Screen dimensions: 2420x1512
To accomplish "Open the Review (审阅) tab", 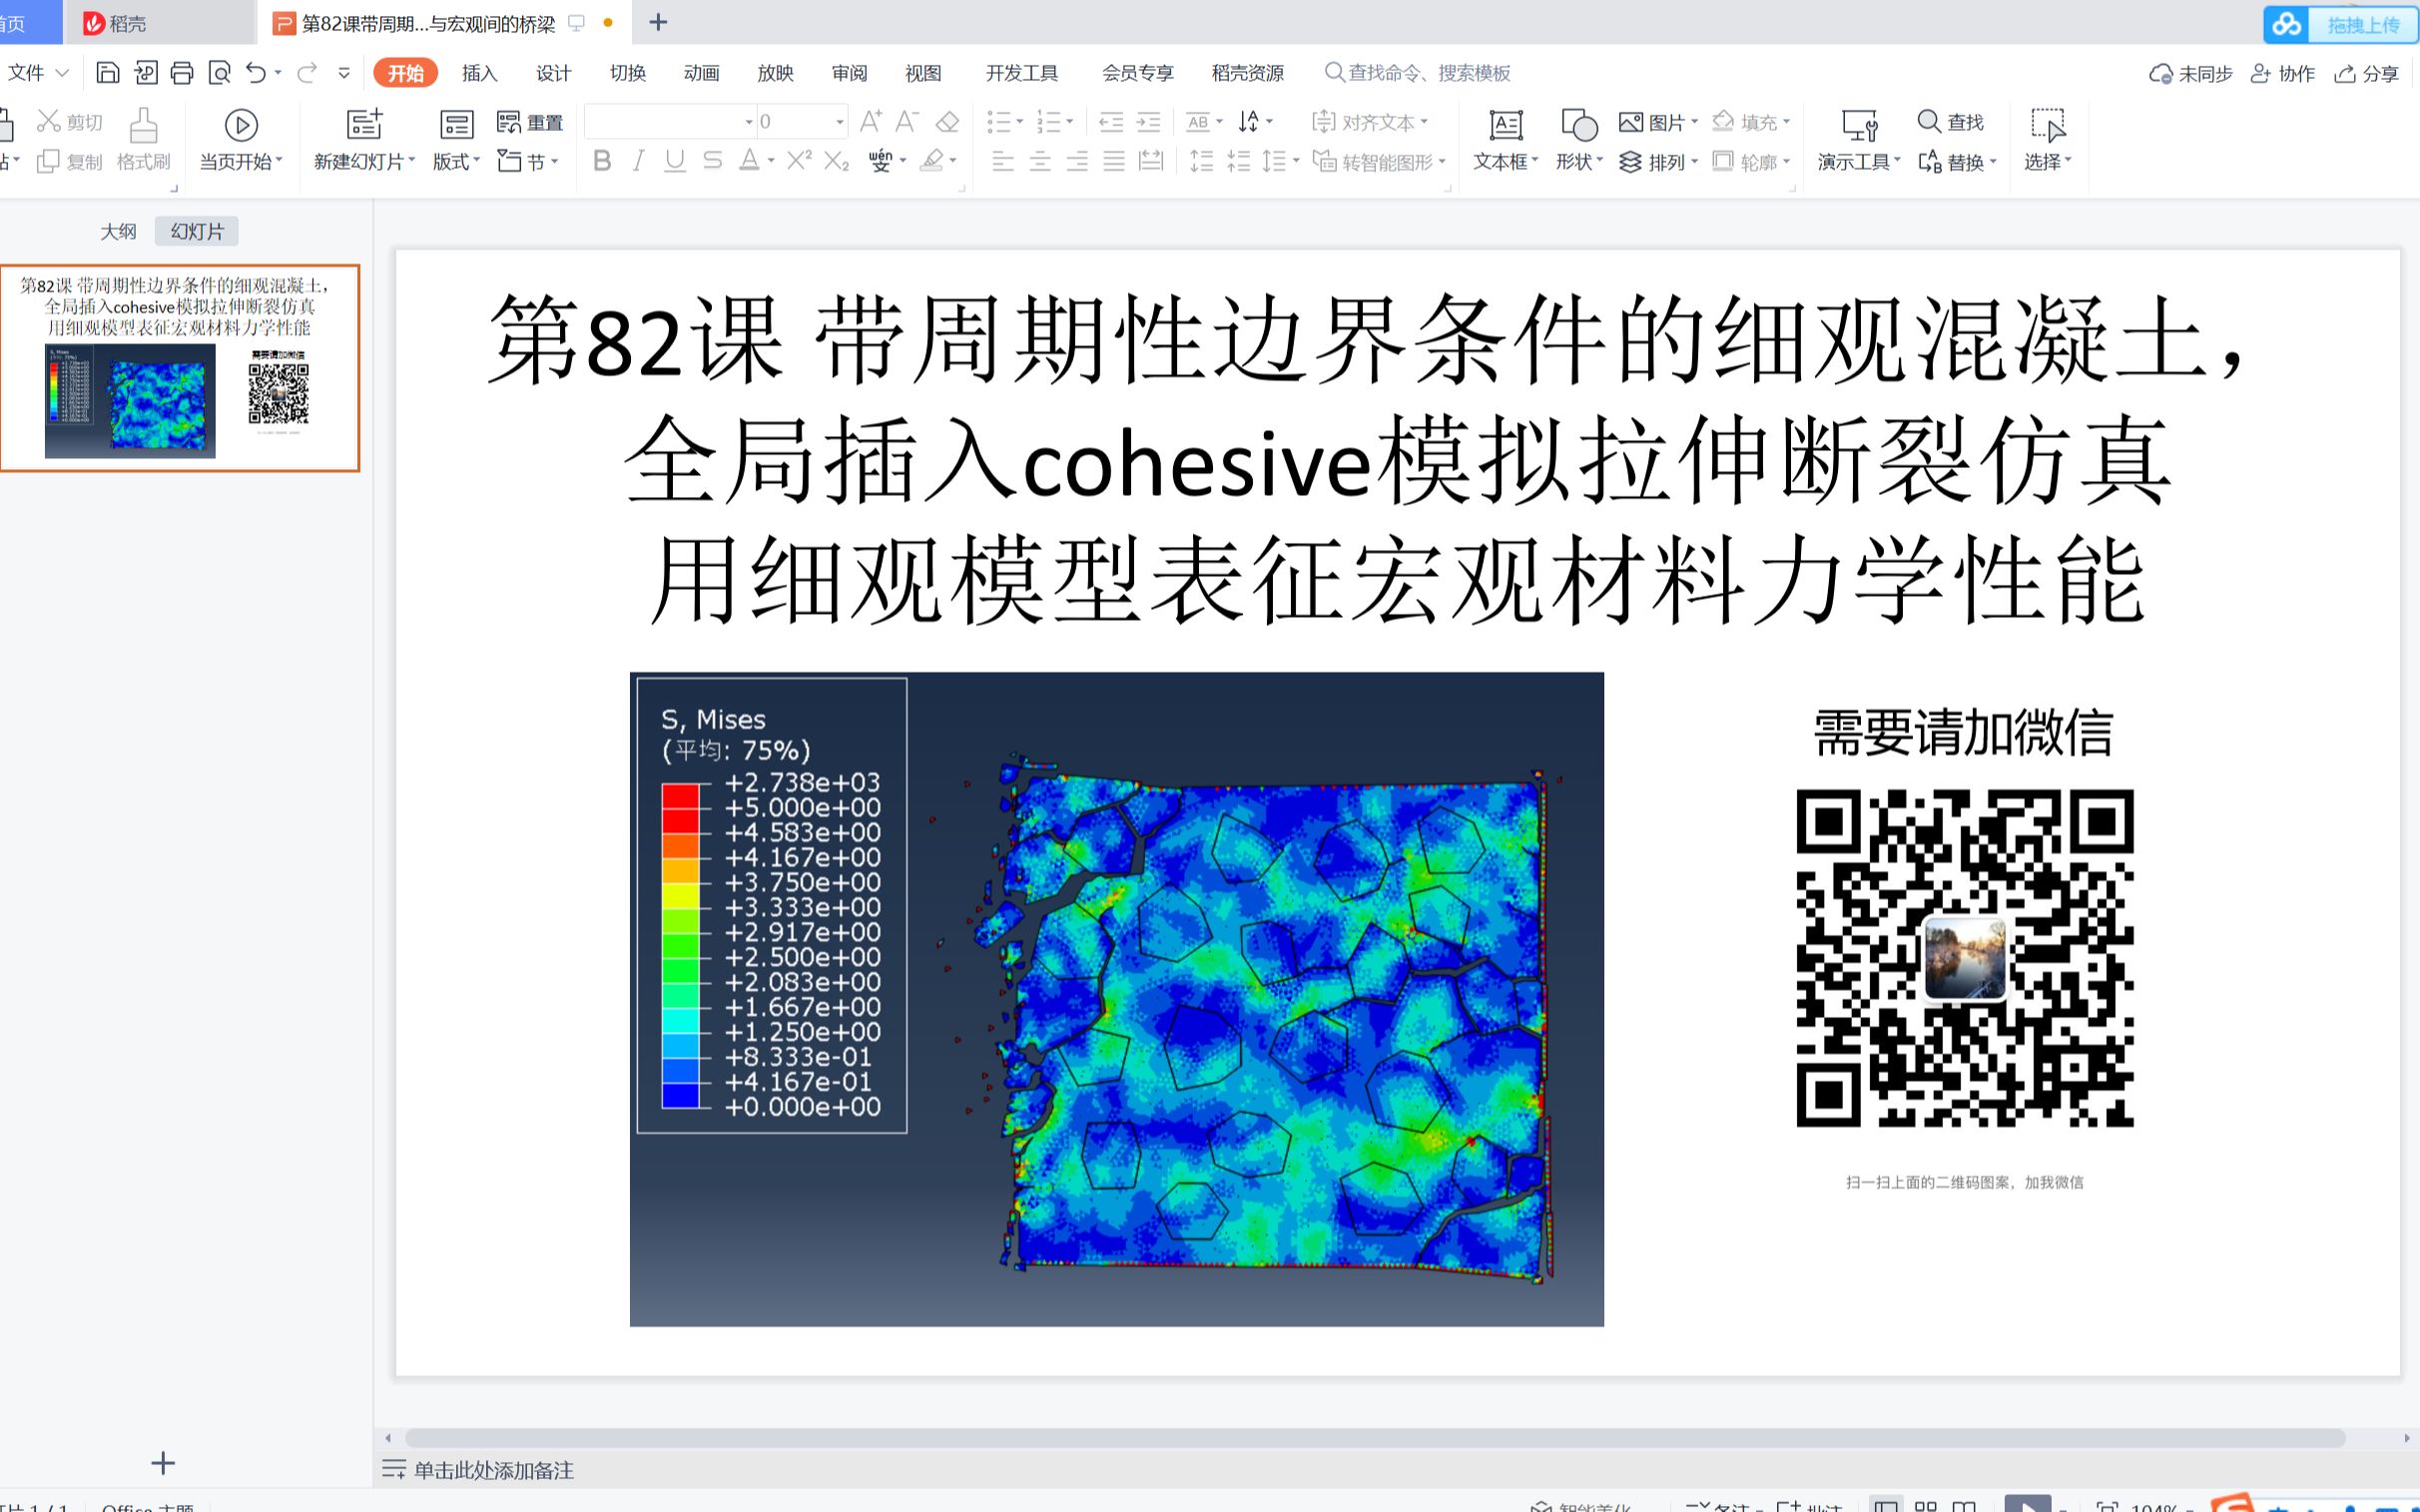I will click(849, 73).
